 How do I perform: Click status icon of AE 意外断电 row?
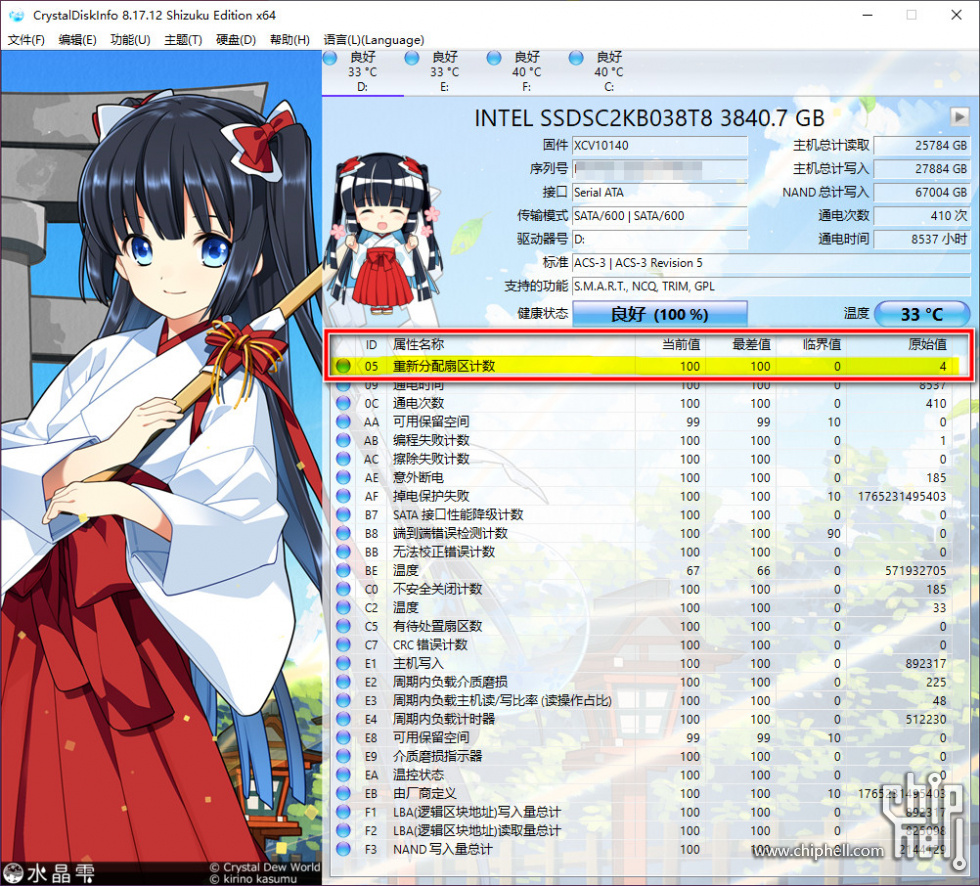343,478
